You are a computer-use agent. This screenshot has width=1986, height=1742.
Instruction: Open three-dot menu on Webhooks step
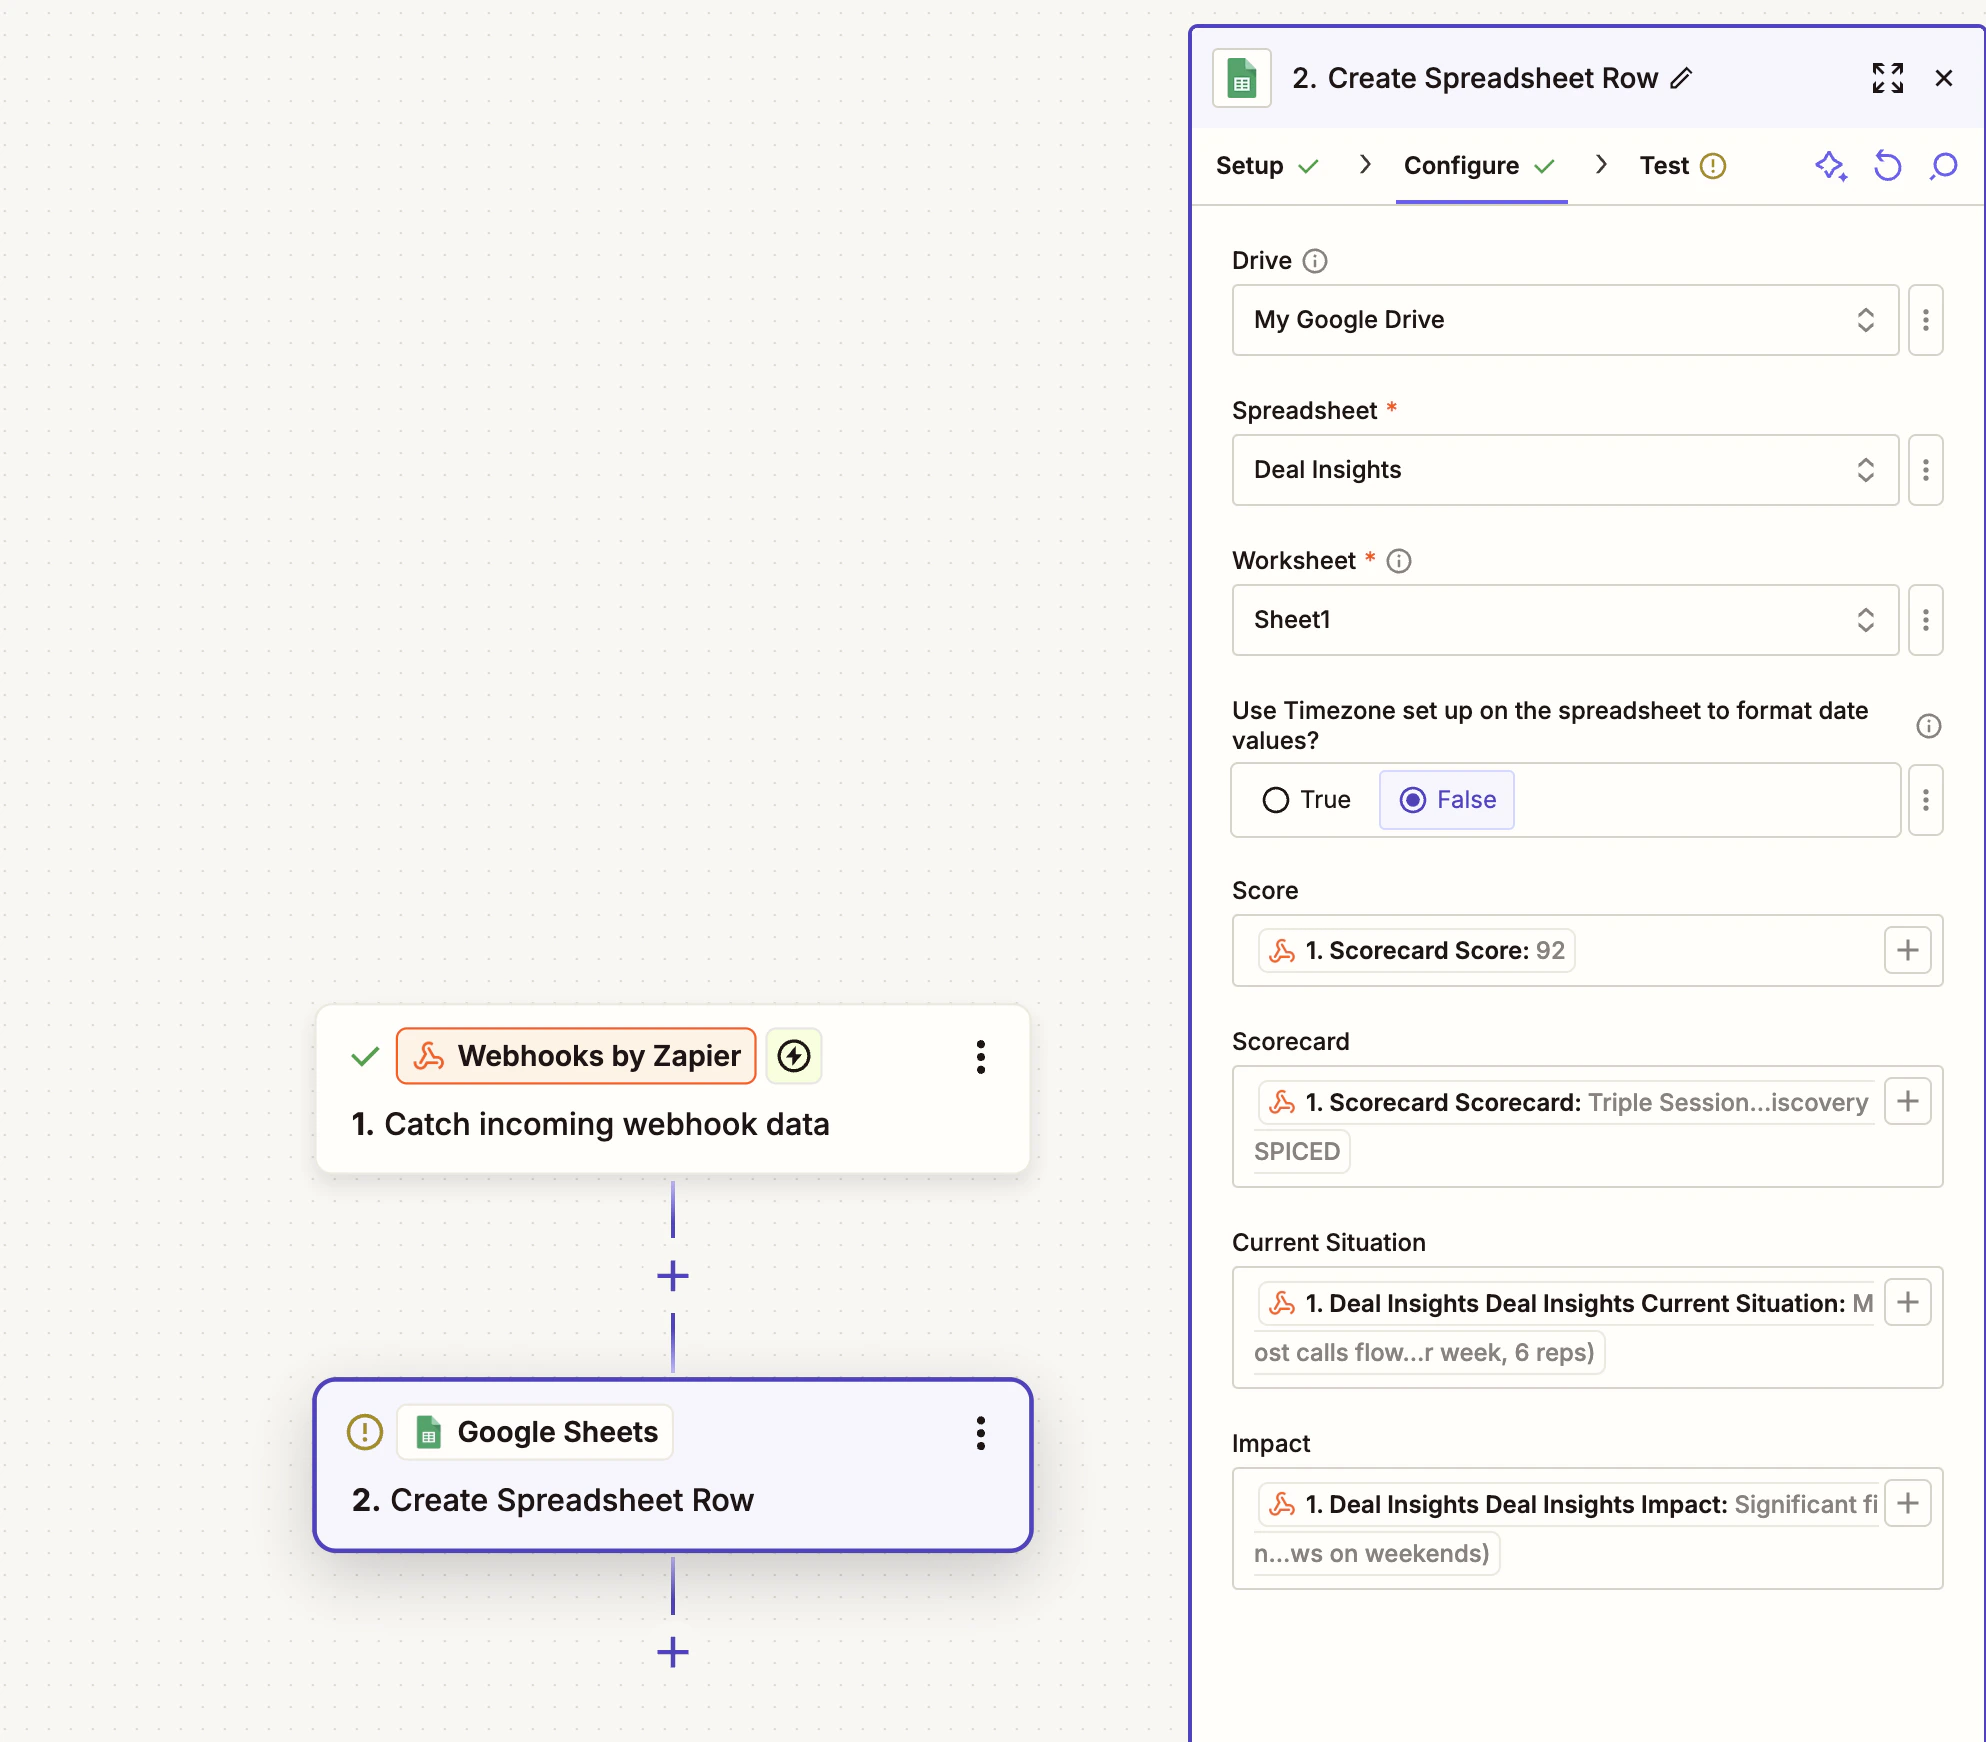[x=980, y=1057]
